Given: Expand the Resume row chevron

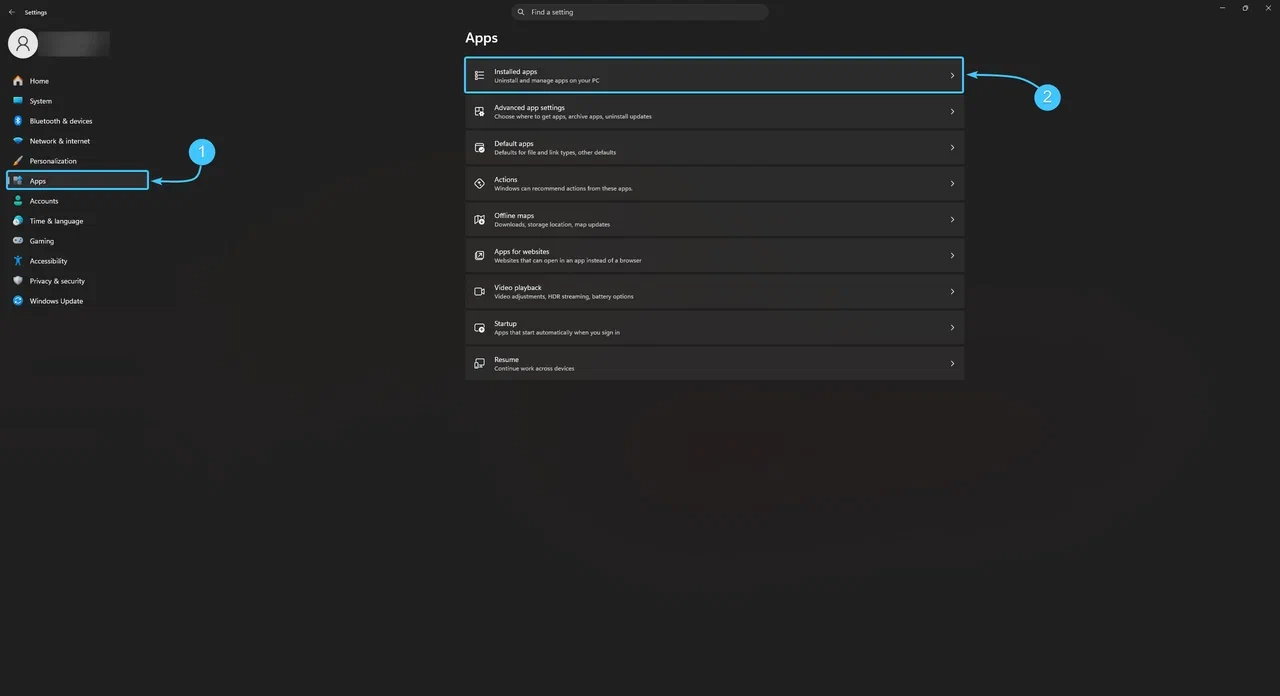Looking at the screenshot, I should point(952,364).
